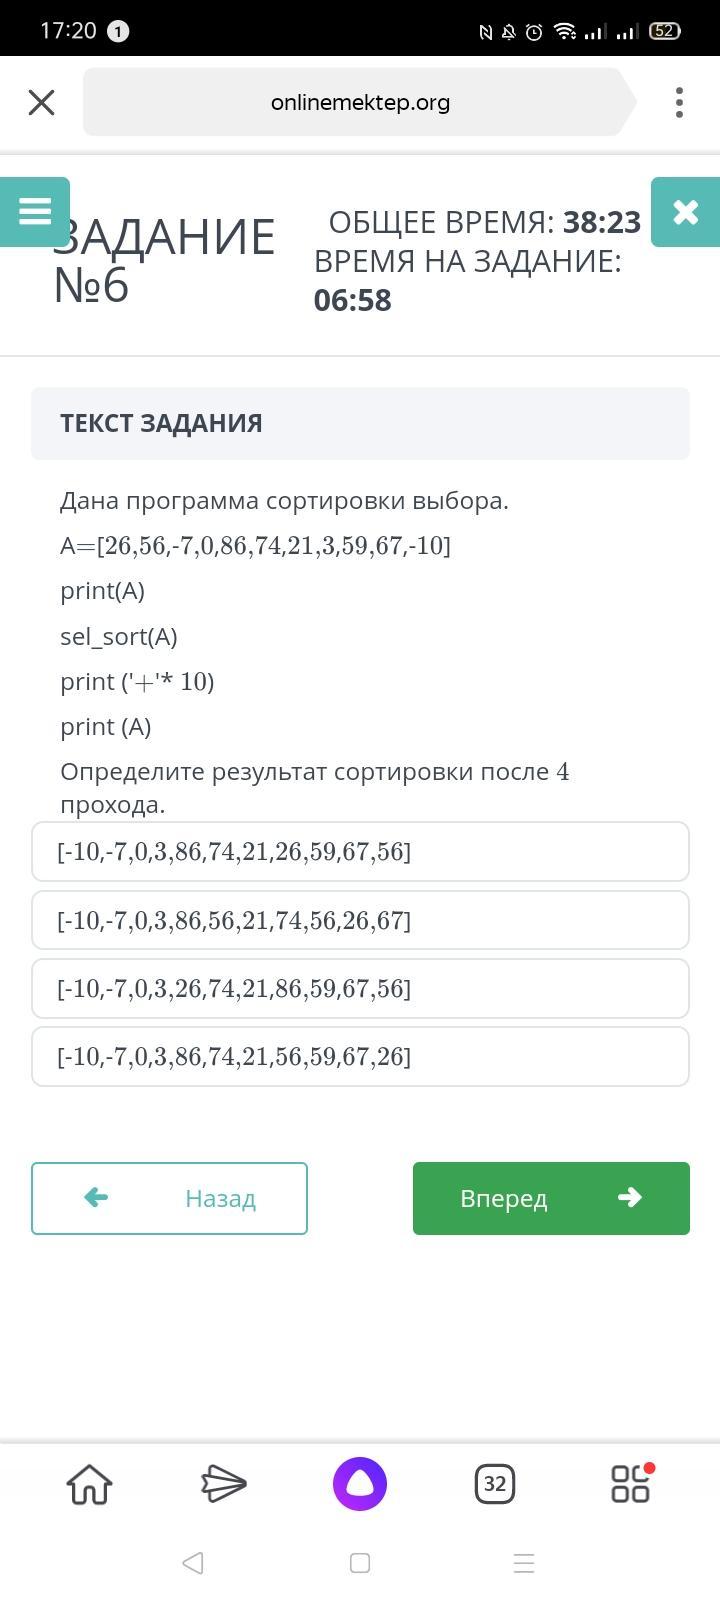Open the services grid icon
The height and width of the screenshot is (1600, 720).
(x=631, y=1484)
